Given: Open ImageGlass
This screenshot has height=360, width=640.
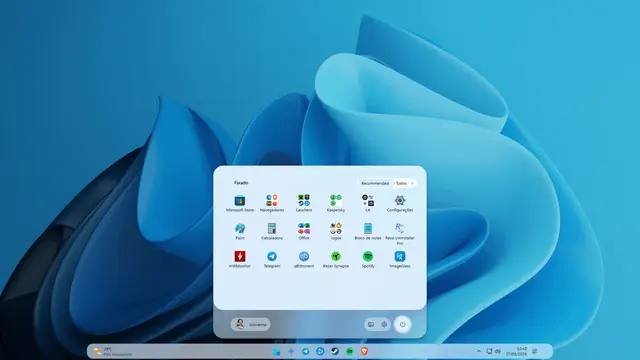Looking at the screenshot, I should click(x=400, y=259).
